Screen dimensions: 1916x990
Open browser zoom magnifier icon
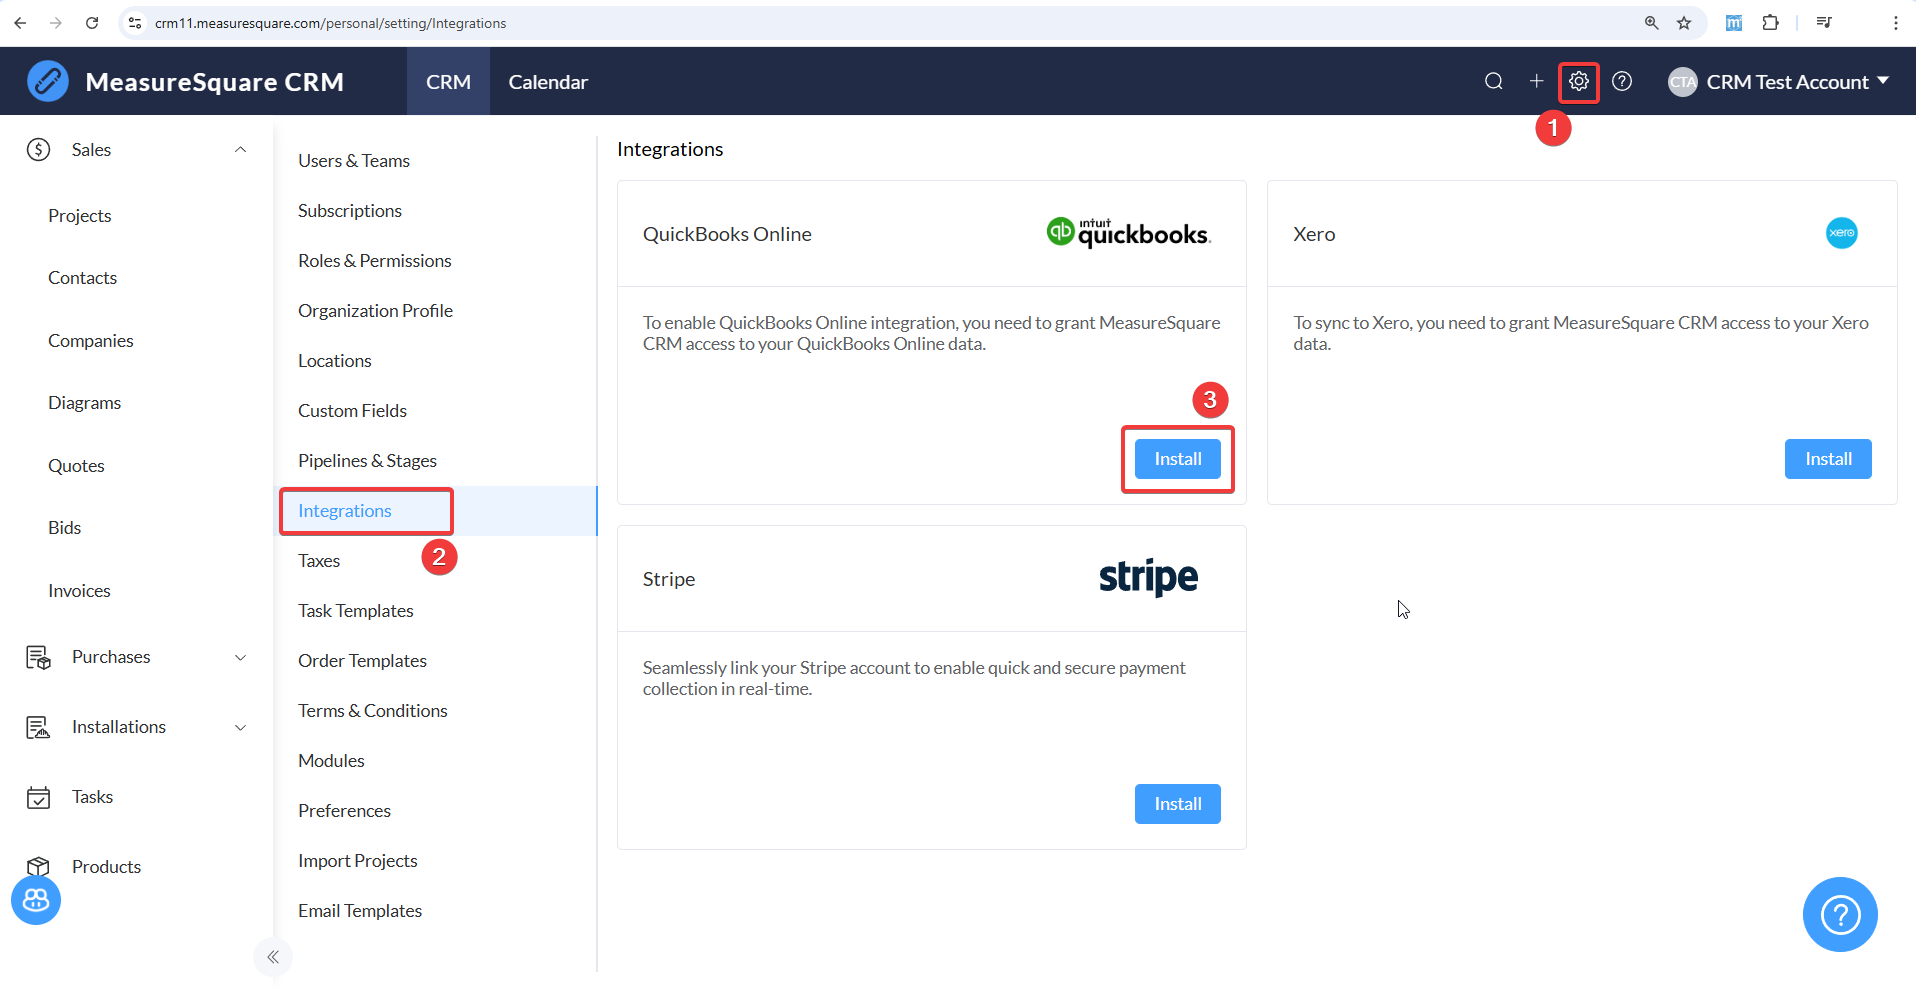click(x=1652, y=23)
